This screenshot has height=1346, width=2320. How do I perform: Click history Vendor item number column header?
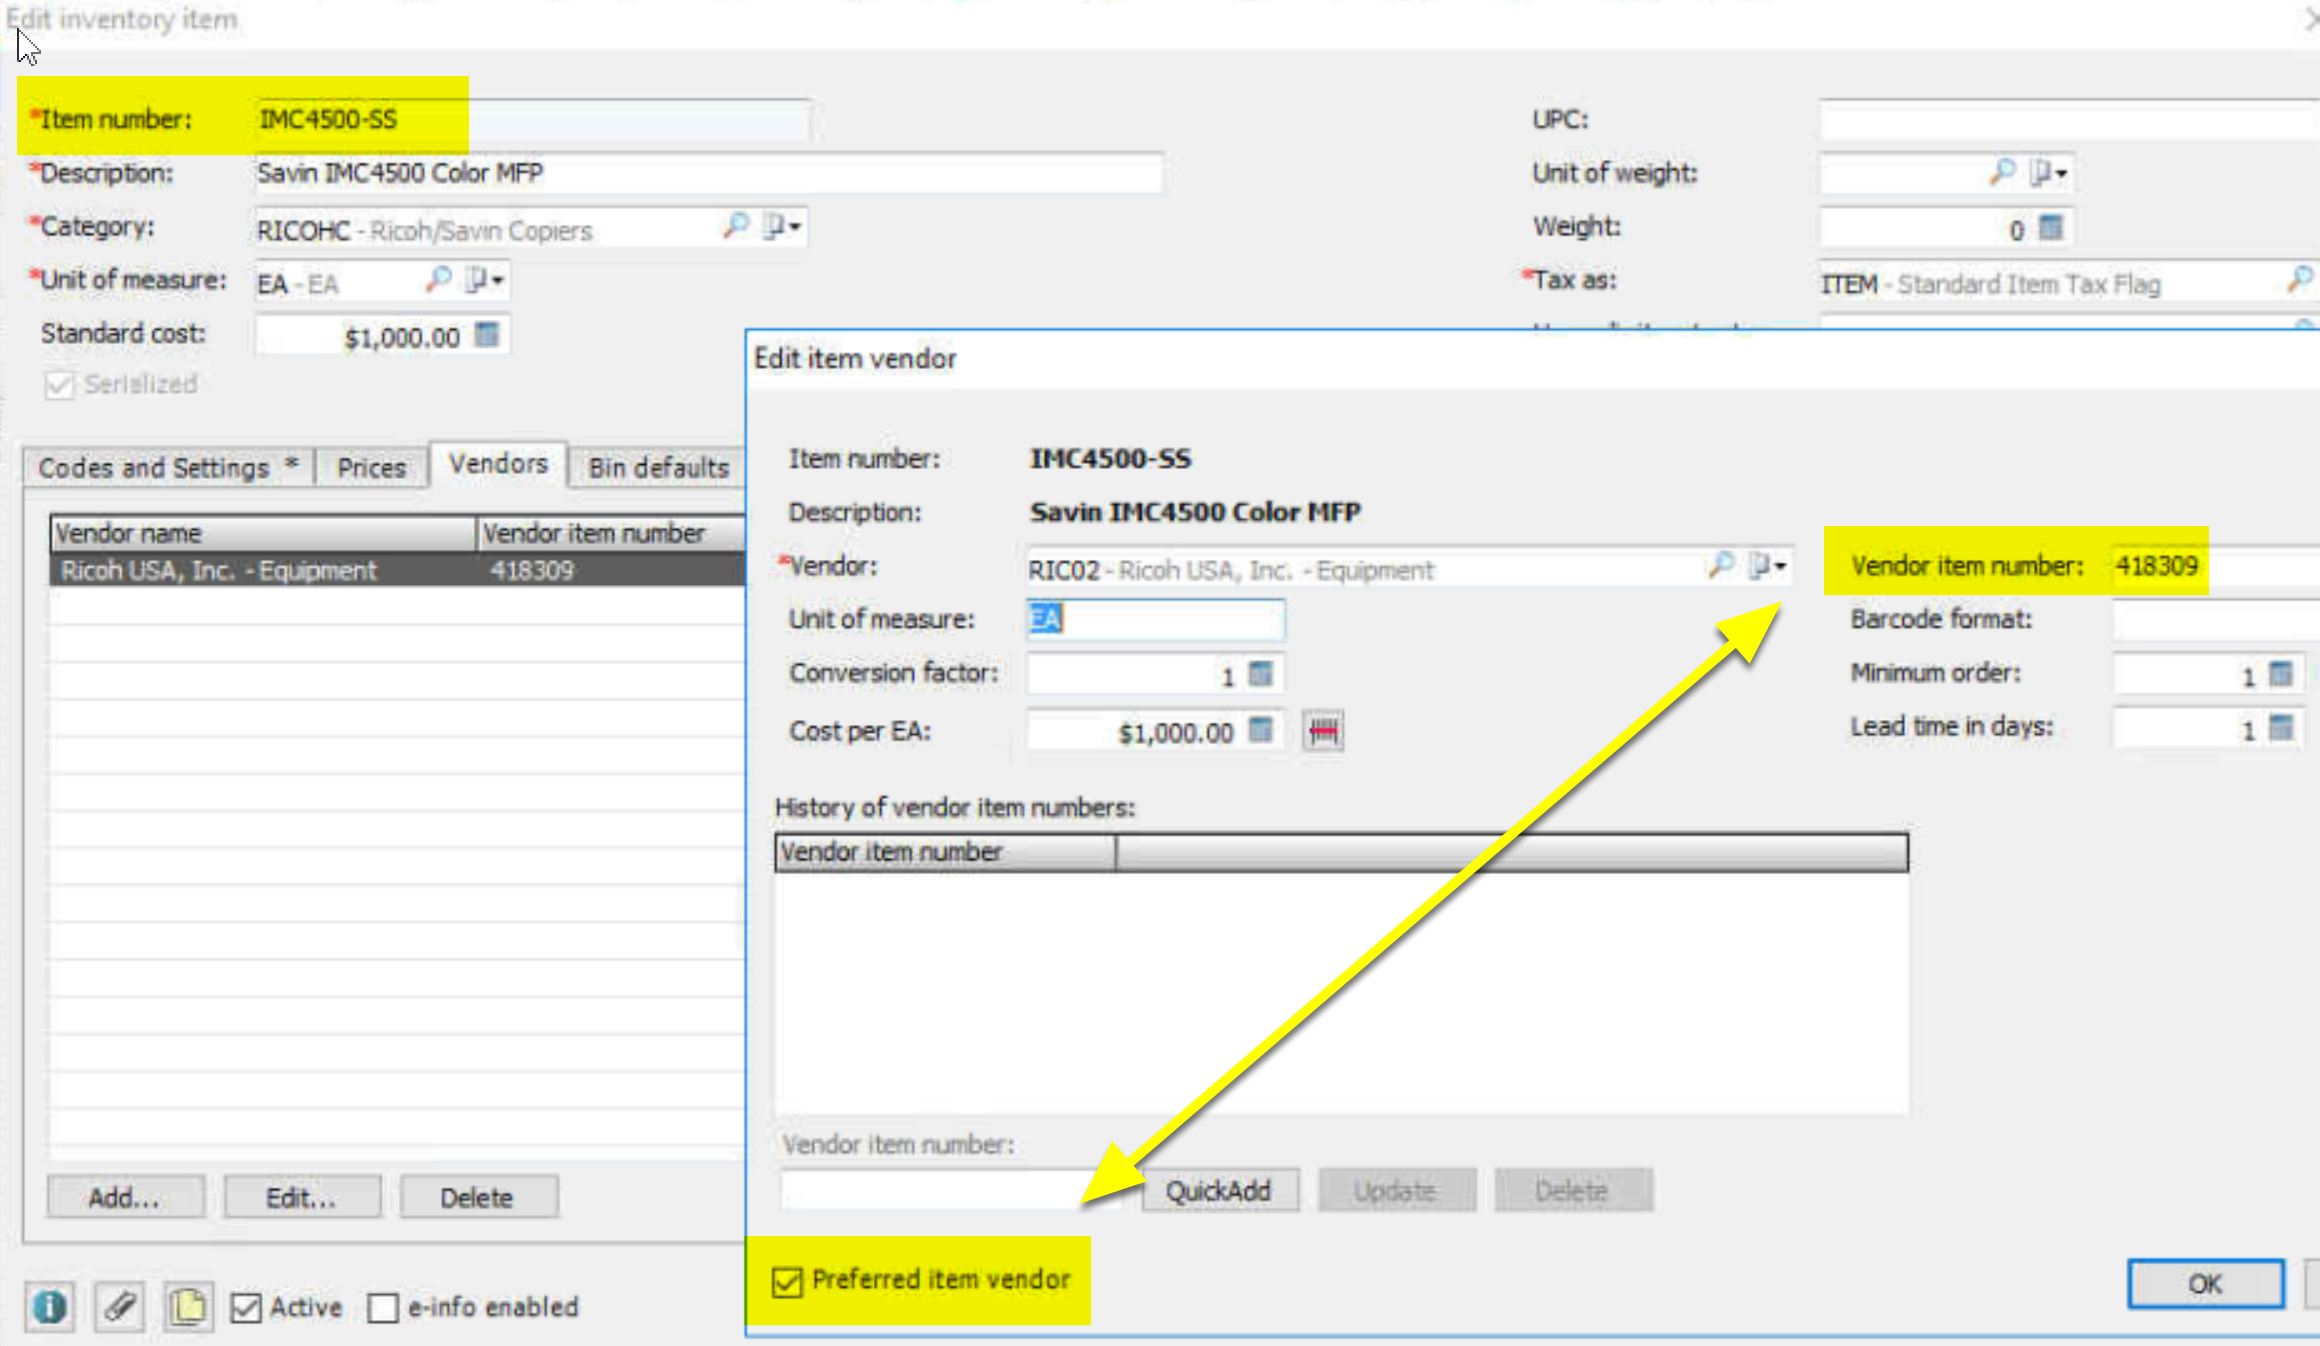pyautogui.click(x=945, y=852)
